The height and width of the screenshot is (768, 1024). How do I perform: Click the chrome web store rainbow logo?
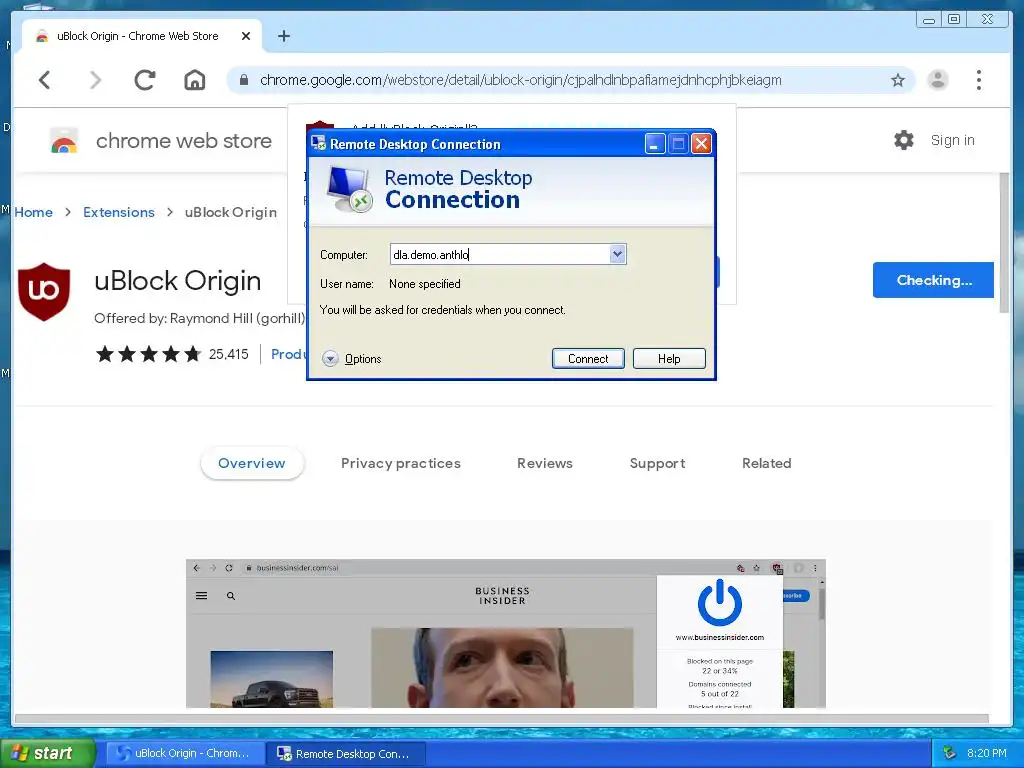pos(64,140)
